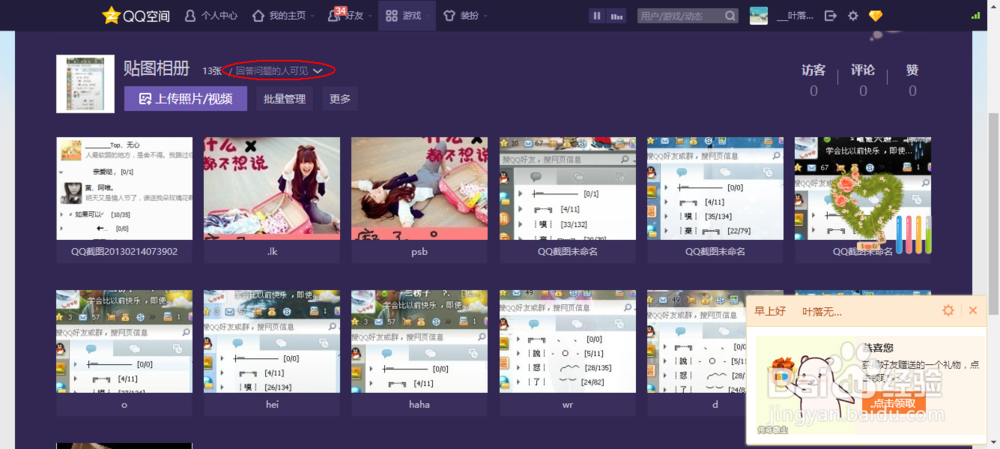Expand the 回答问题的人可见 permission dropdown
The image size is (1000, 449).
click(x=279, y=71)
